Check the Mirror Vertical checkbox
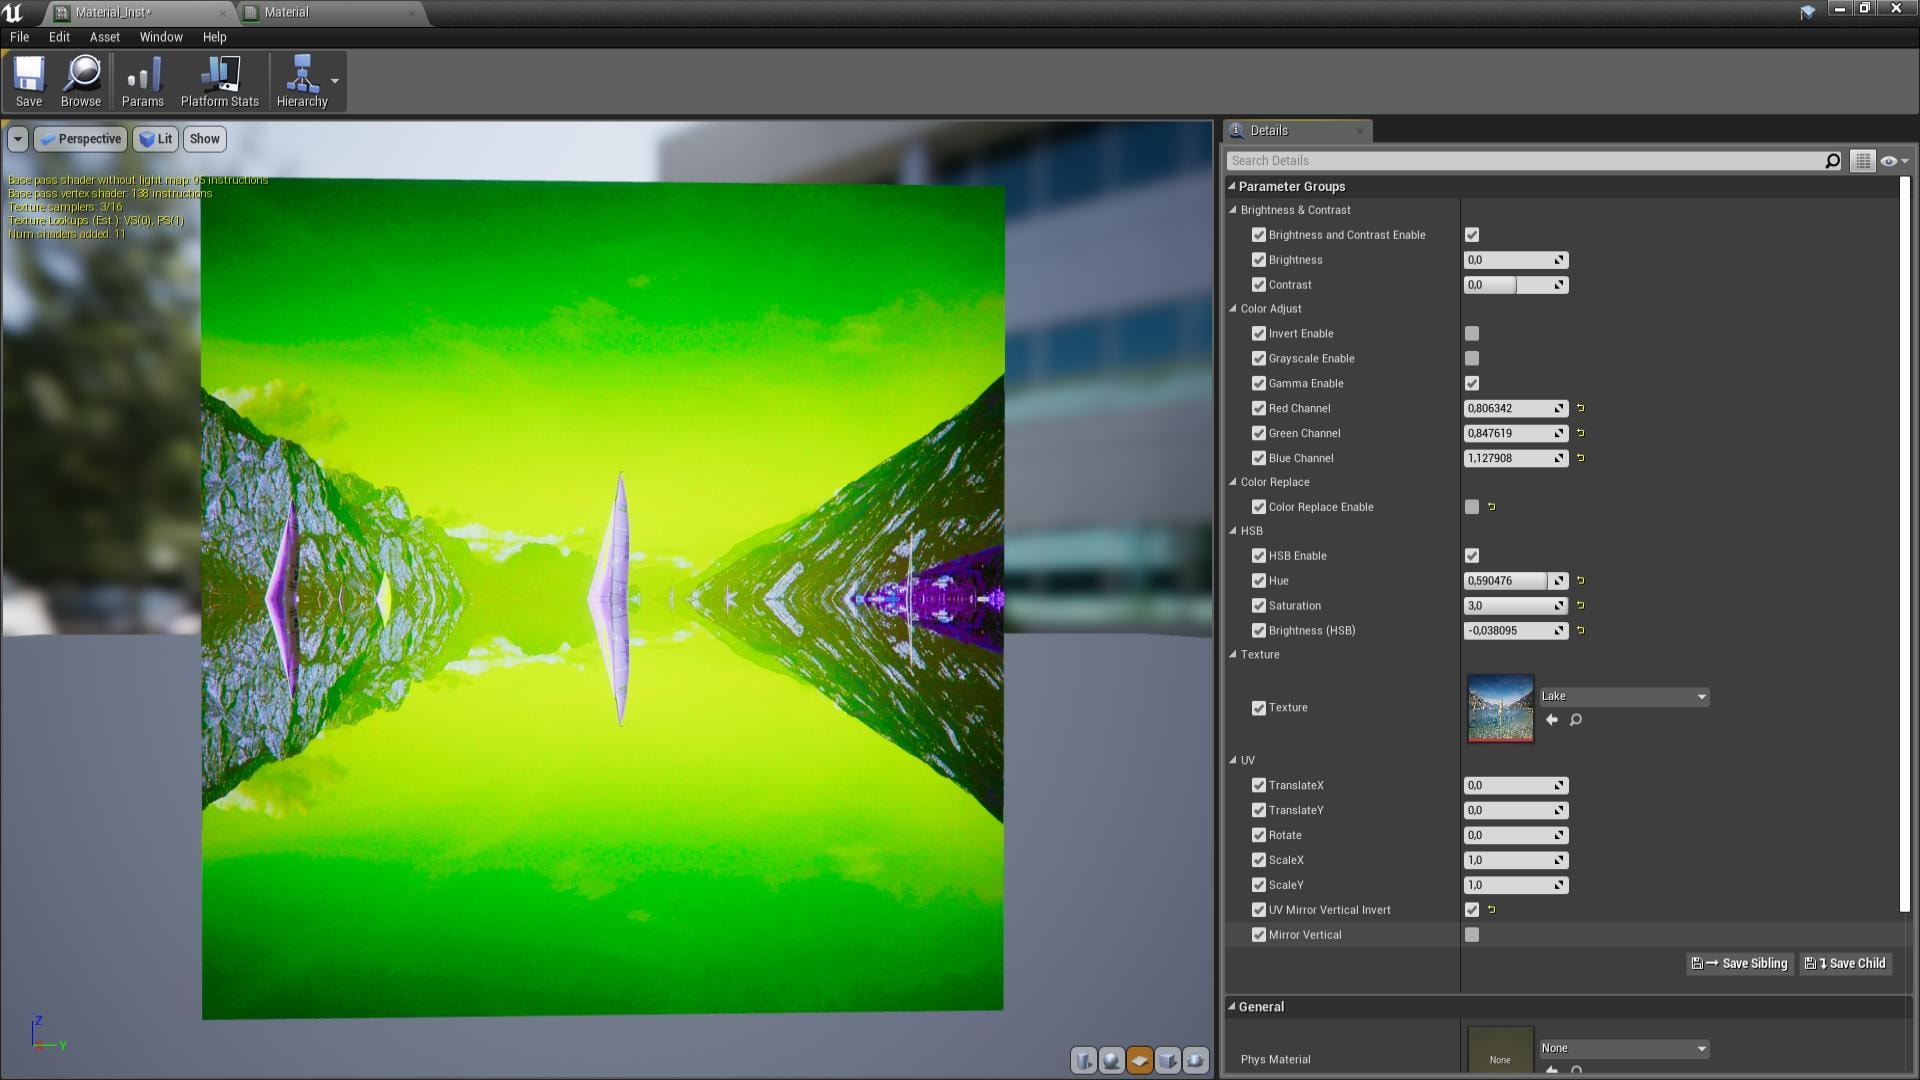Viewport: 1920px width, 1080px height. coord(1471,934)
